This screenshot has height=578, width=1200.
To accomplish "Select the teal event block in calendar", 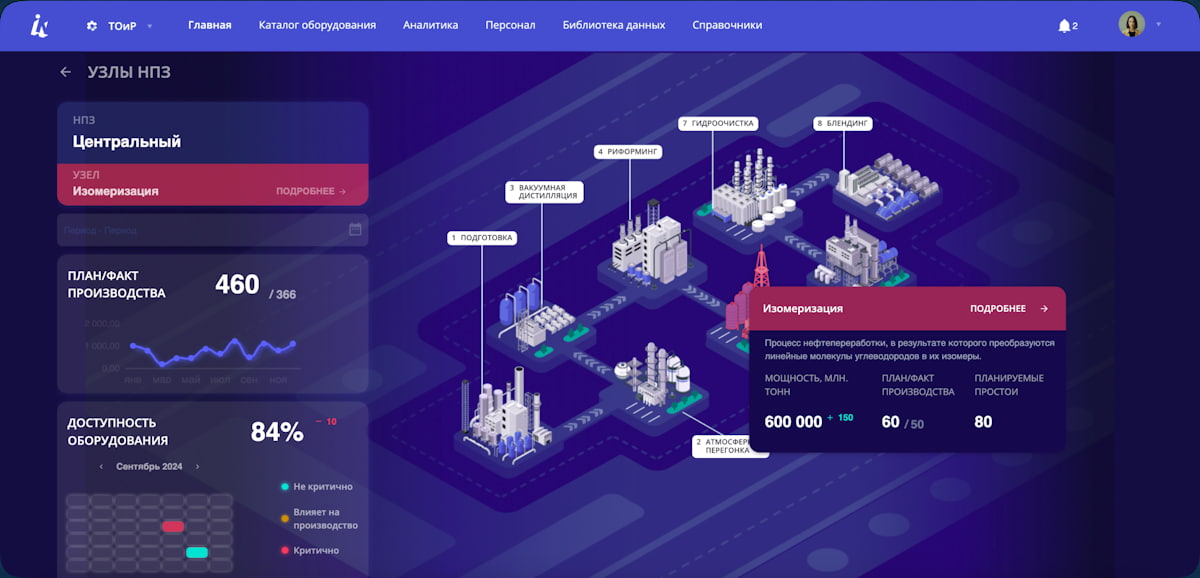I will 197,552.
